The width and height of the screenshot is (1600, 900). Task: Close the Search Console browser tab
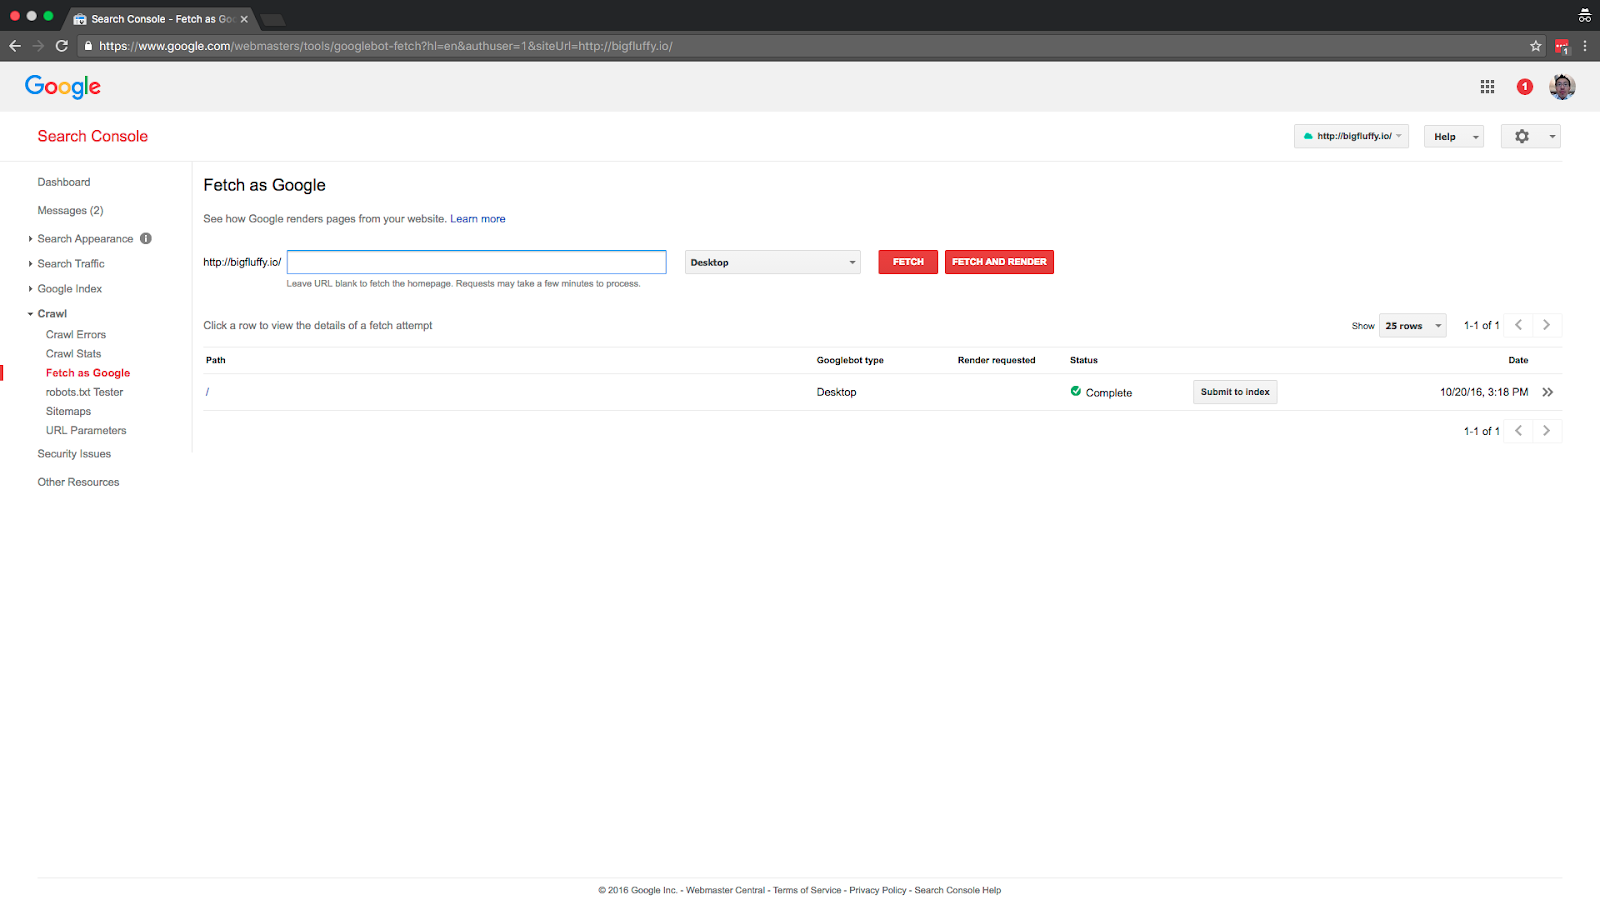tap(244, 19)
